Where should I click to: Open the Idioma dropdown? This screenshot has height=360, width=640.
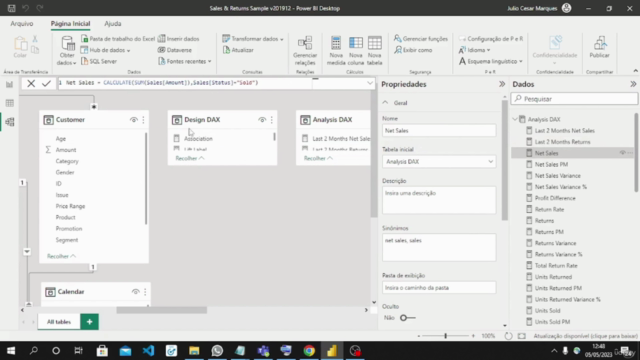(x=474, y=50)
